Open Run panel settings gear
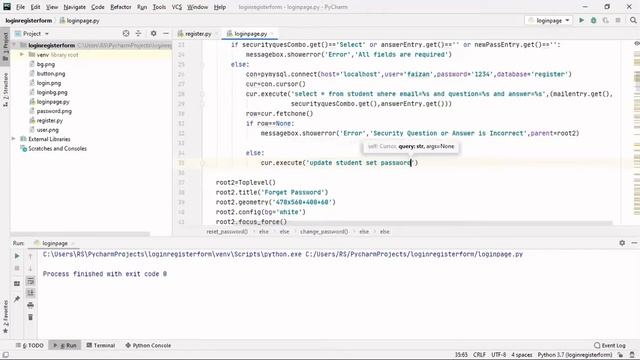This screenshot has width=640, height=360. [x=622, y=243]
